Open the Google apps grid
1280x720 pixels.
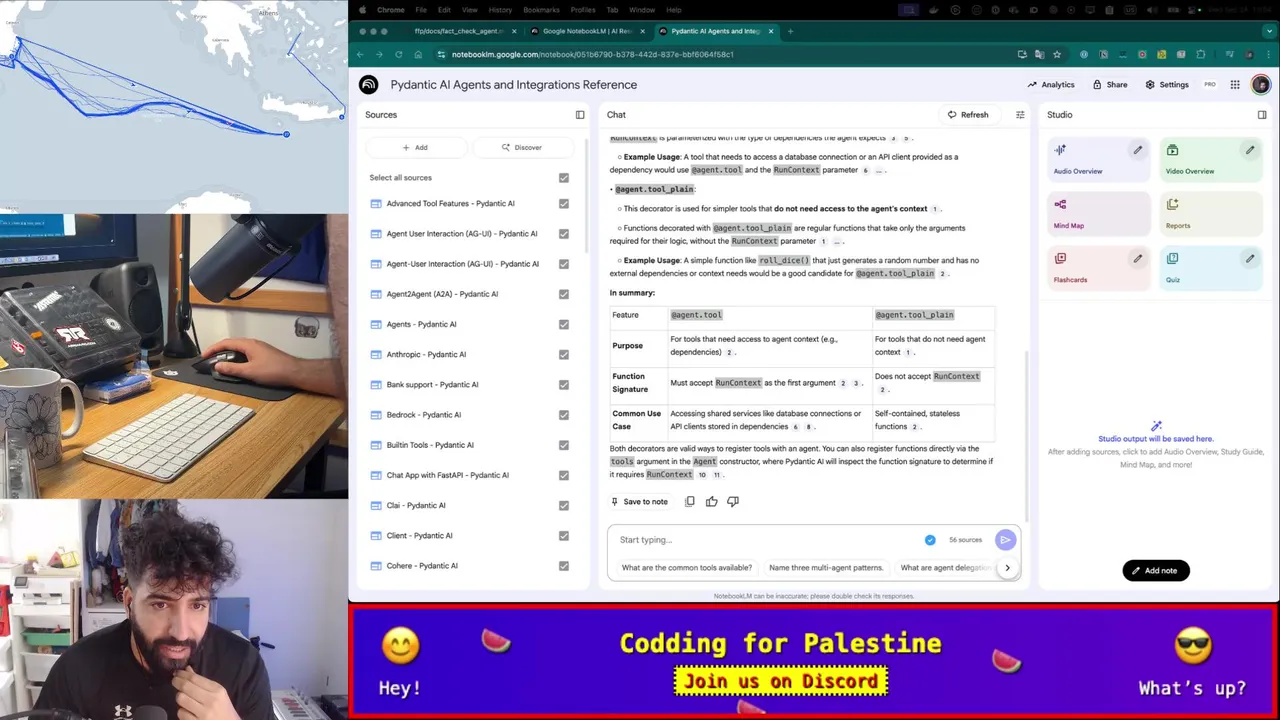(x=1235, y=85)
